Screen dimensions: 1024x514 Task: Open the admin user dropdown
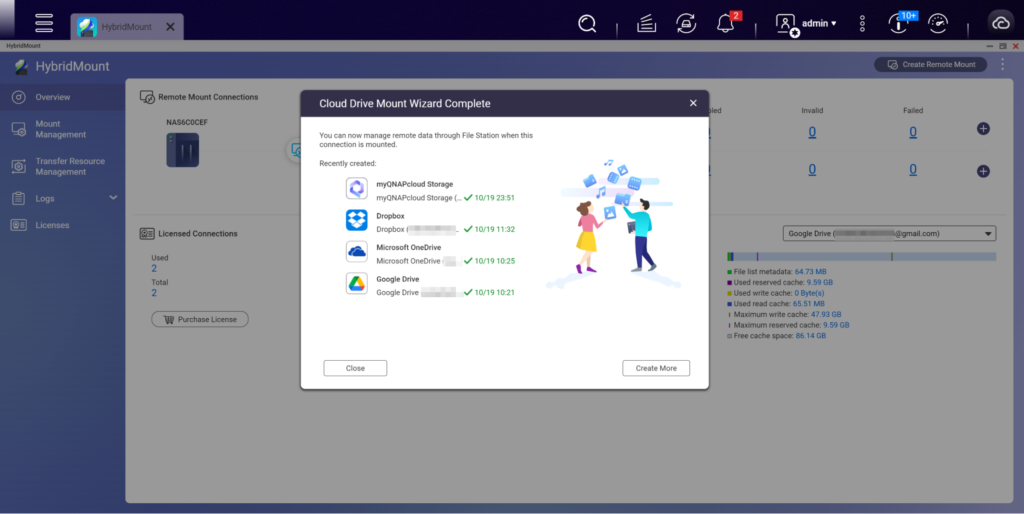point(808,23)
